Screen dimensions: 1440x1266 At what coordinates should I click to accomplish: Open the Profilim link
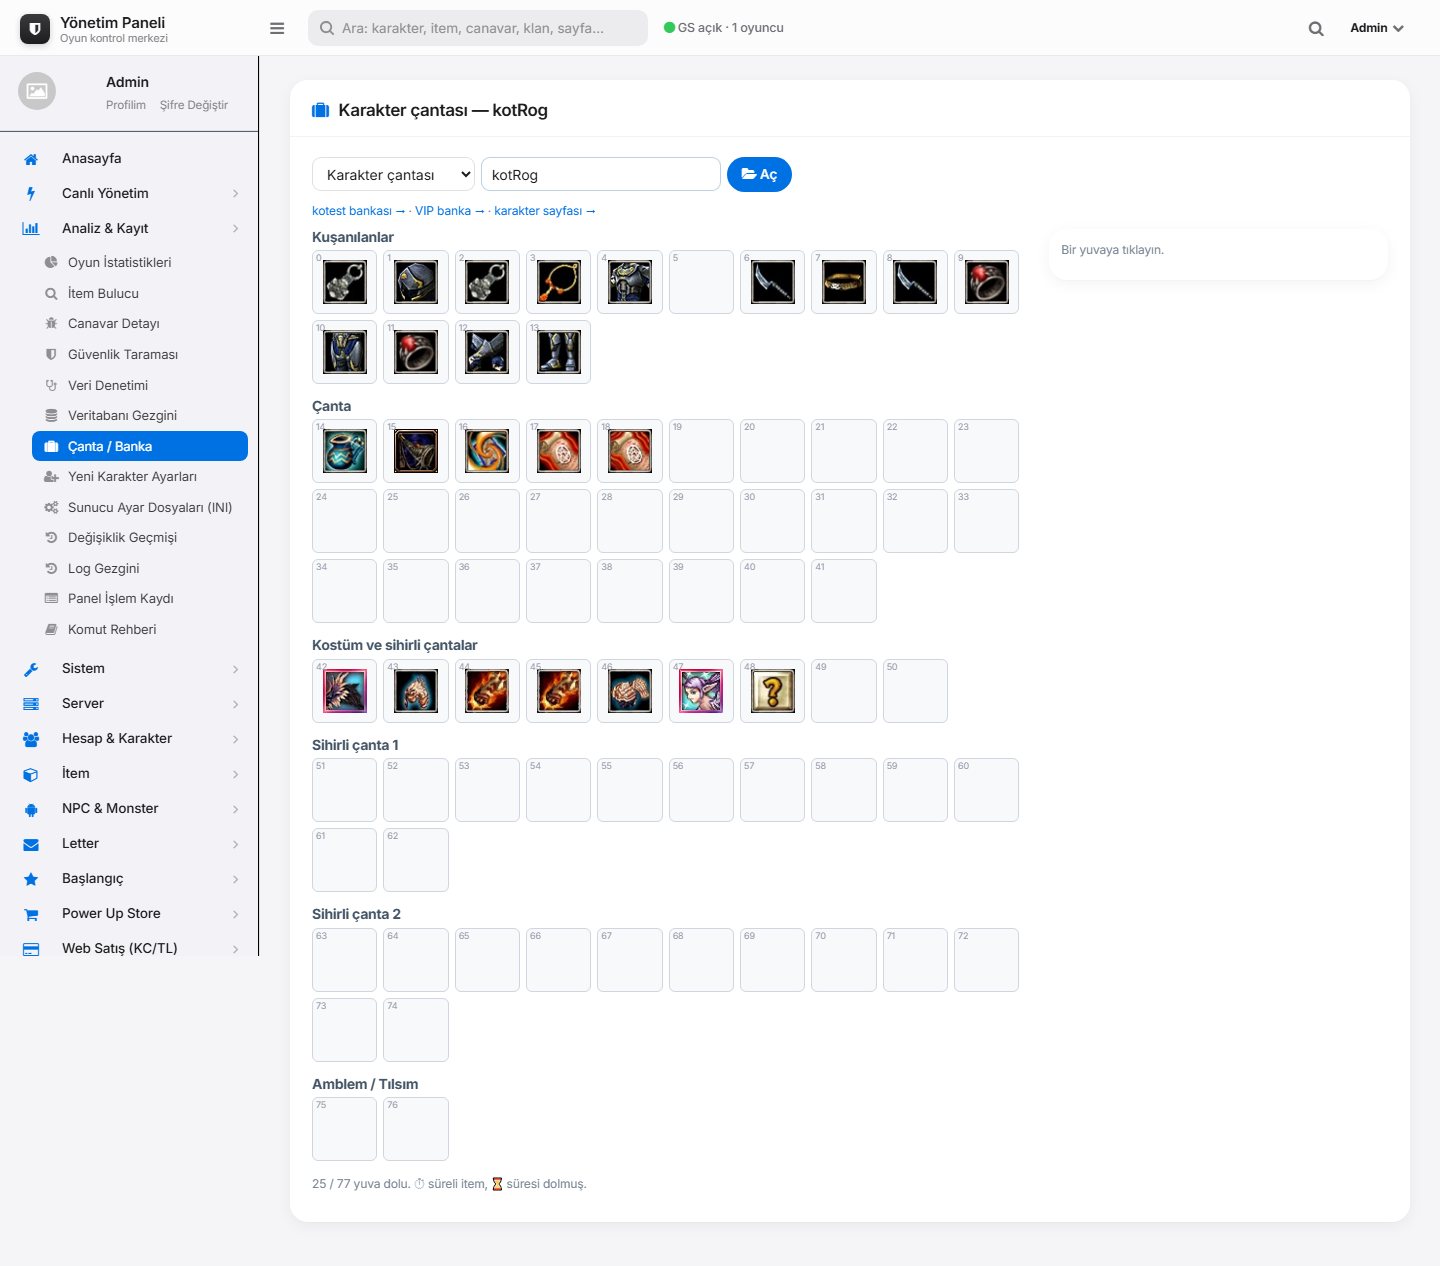pyautogui.click(x=126, y=105)
